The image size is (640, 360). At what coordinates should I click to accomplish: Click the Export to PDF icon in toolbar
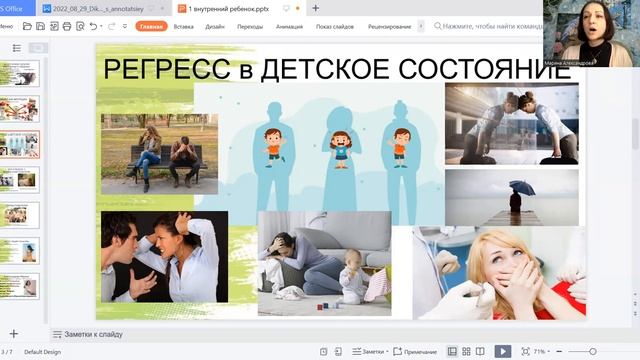[54, 27]
